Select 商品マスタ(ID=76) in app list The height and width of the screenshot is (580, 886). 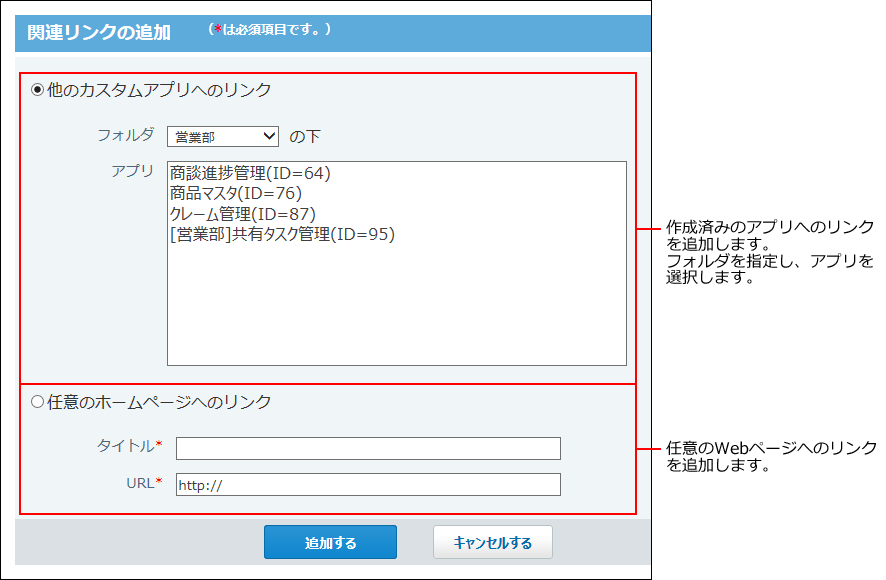[236, 193]
